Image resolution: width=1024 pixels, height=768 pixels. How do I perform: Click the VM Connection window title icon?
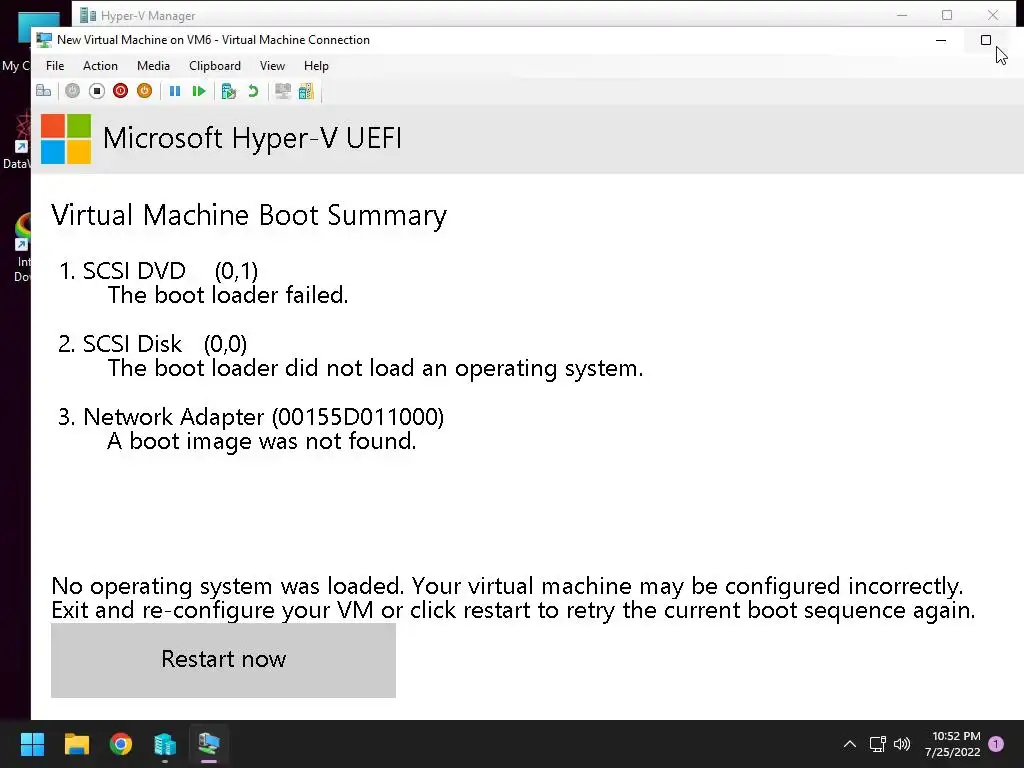(x=44, y=40)
